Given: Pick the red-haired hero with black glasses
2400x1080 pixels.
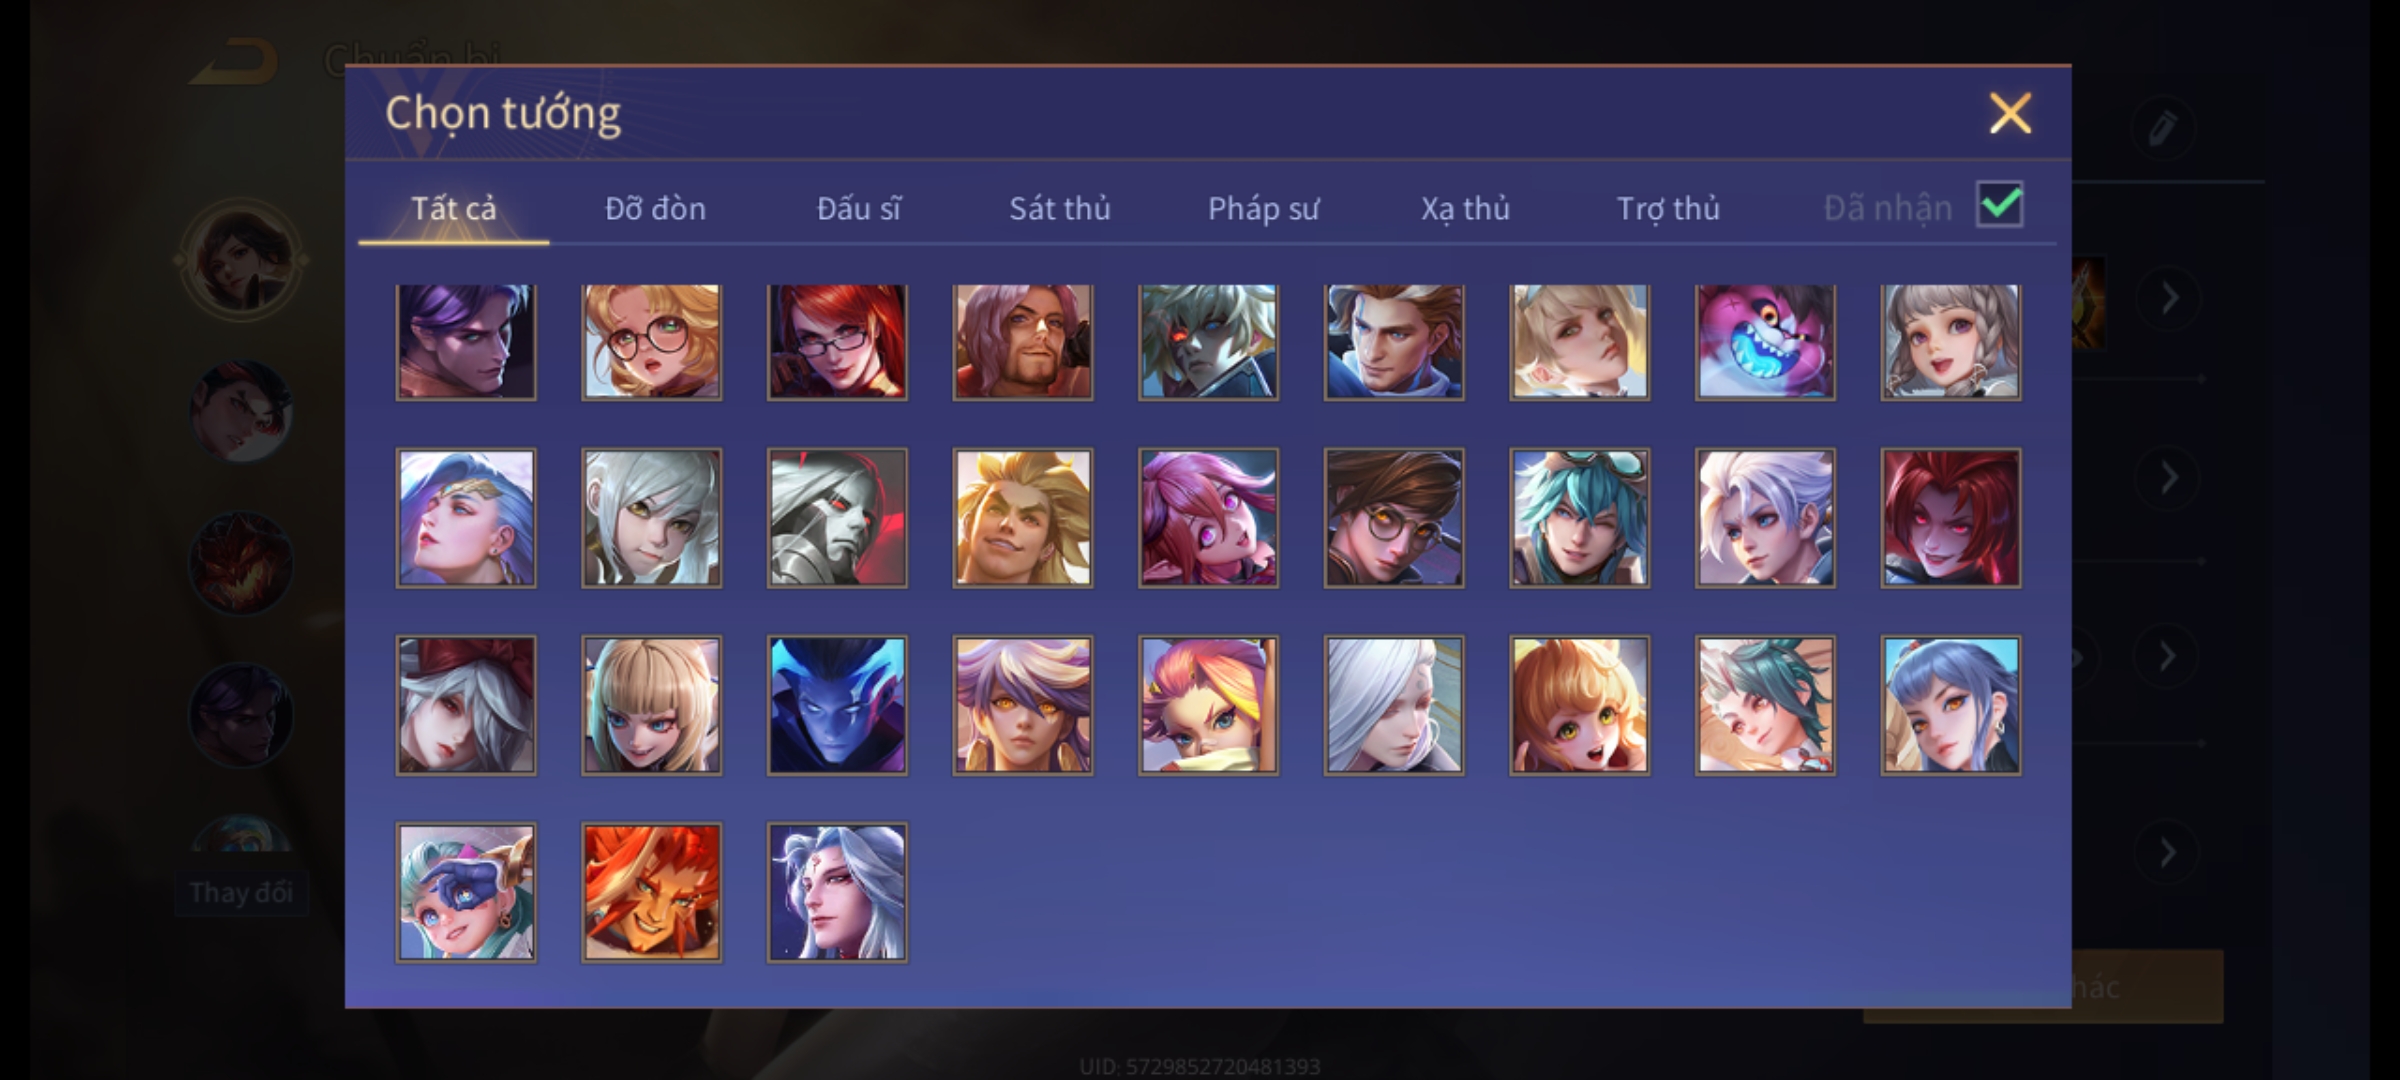Looking at the screenshot, I should 837,342.
